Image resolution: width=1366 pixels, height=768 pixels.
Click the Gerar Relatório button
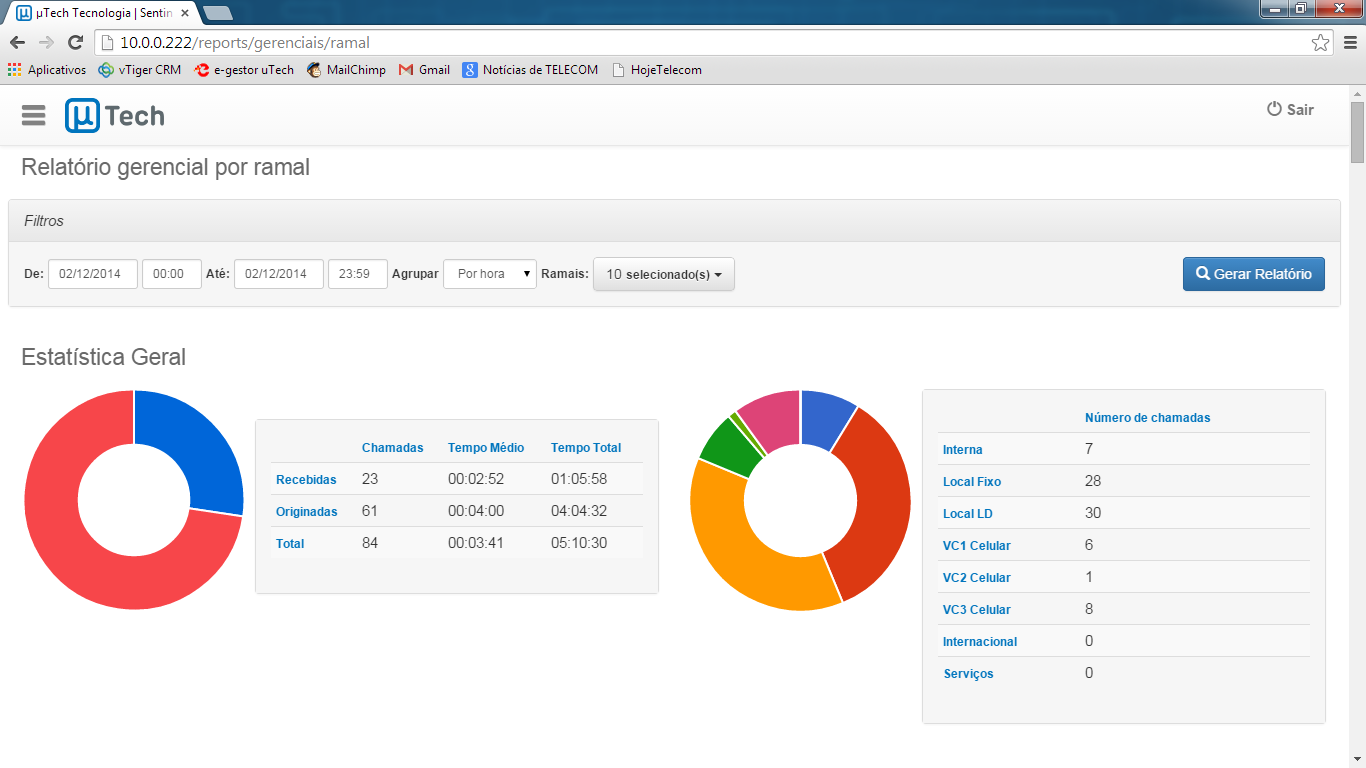(1254, 274)
